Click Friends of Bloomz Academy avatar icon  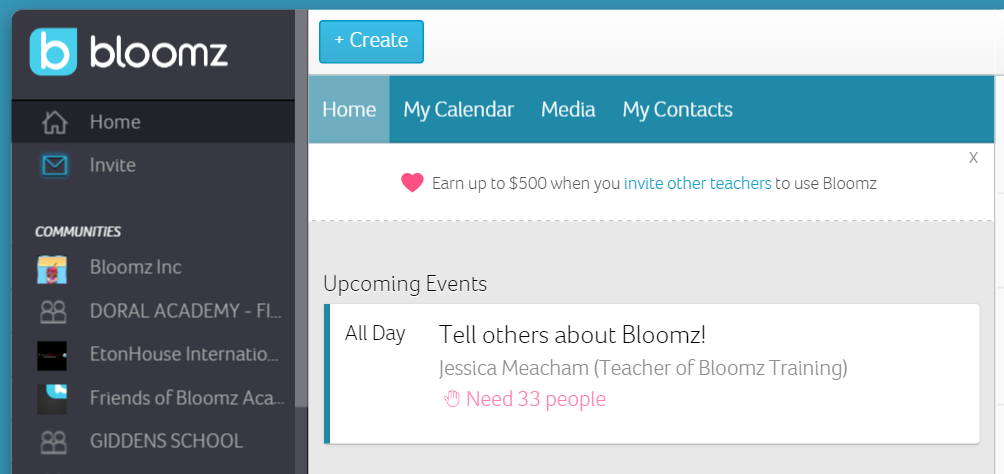click(x=52, y=398)
